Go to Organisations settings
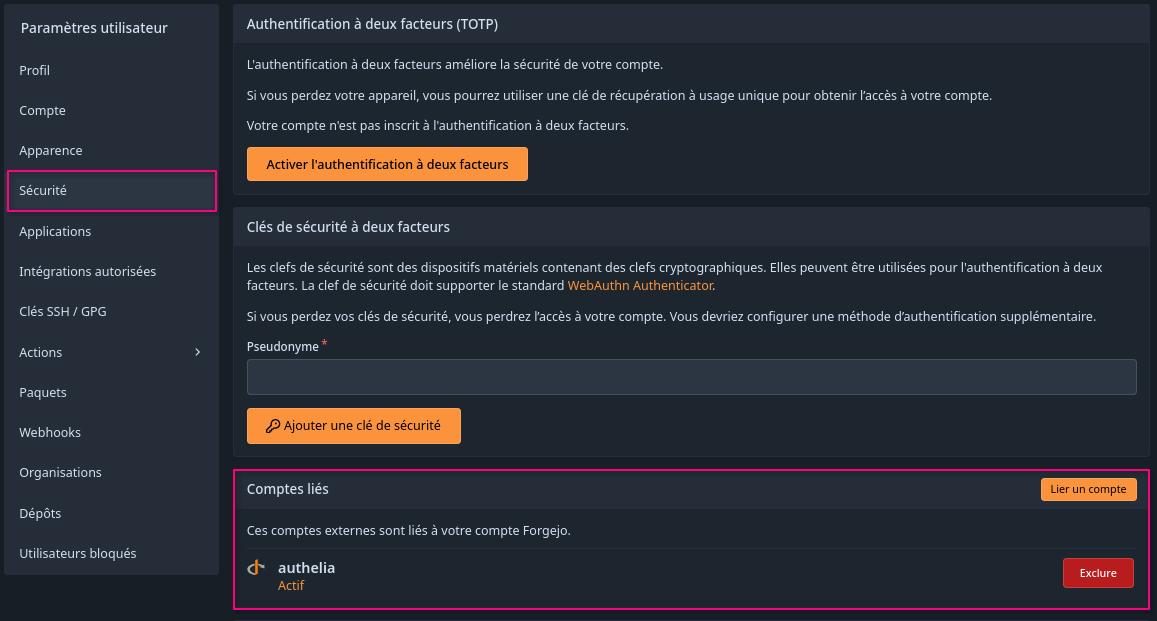Screen dimensions: 1157x621 [x=111, y=472]
